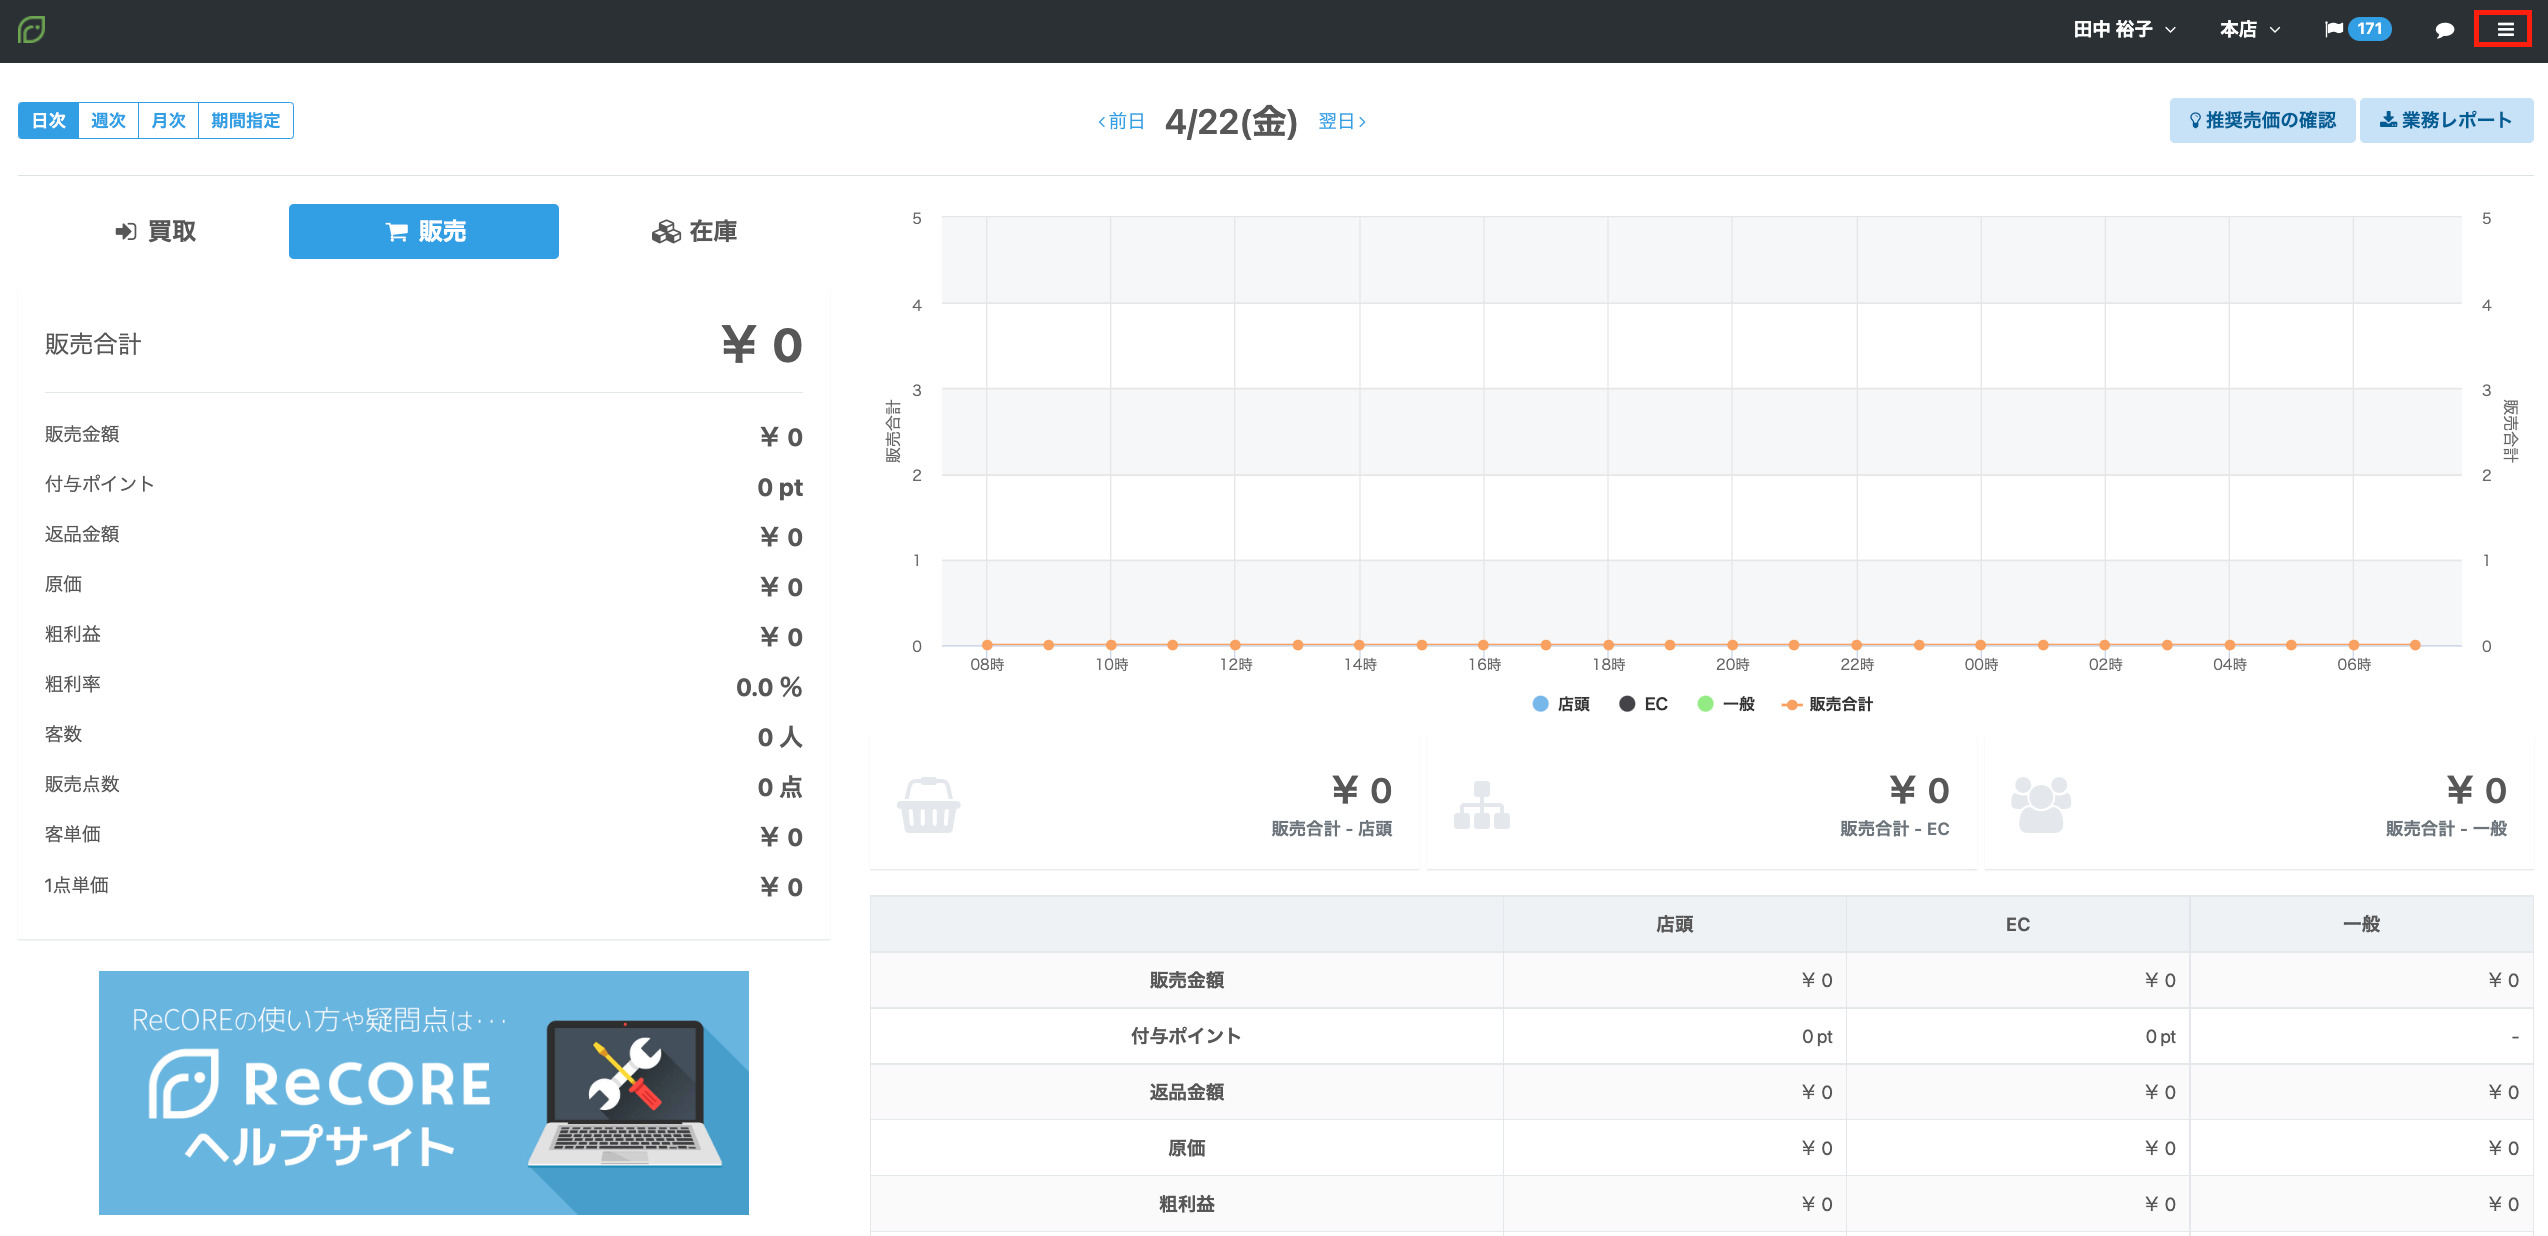Go to next day with 翌日 chevron

point(1342,121)
